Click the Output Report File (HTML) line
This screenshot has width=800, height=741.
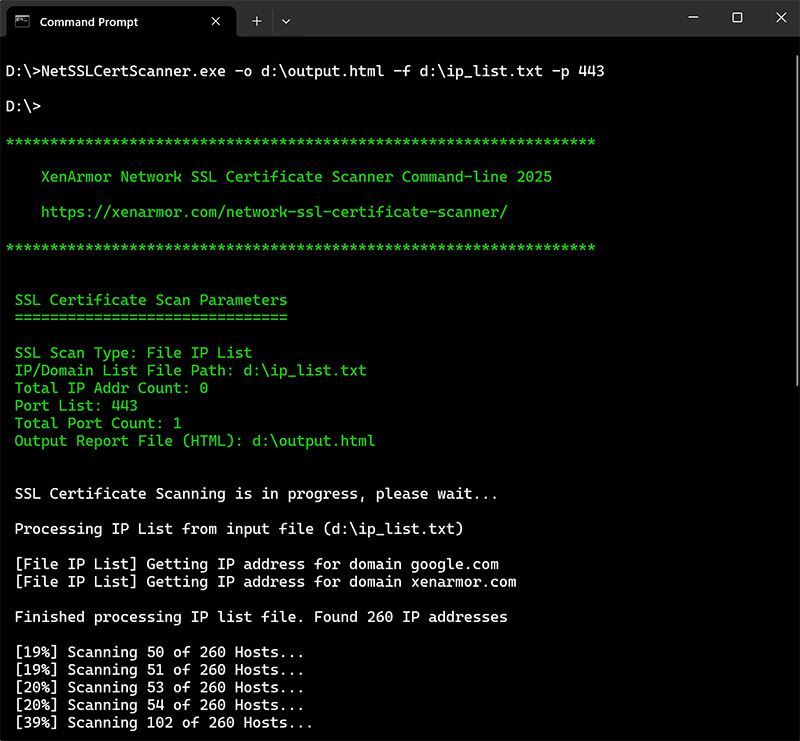[x=195, y=441]
